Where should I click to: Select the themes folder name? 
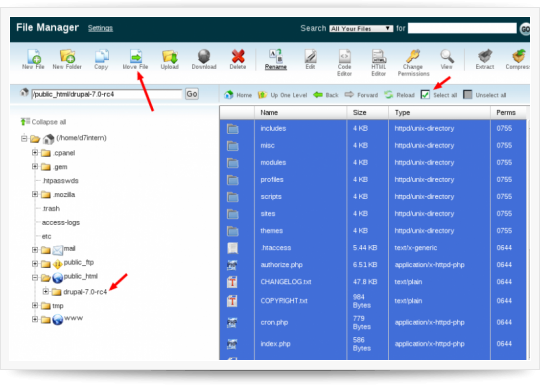[x=272, y=231]
